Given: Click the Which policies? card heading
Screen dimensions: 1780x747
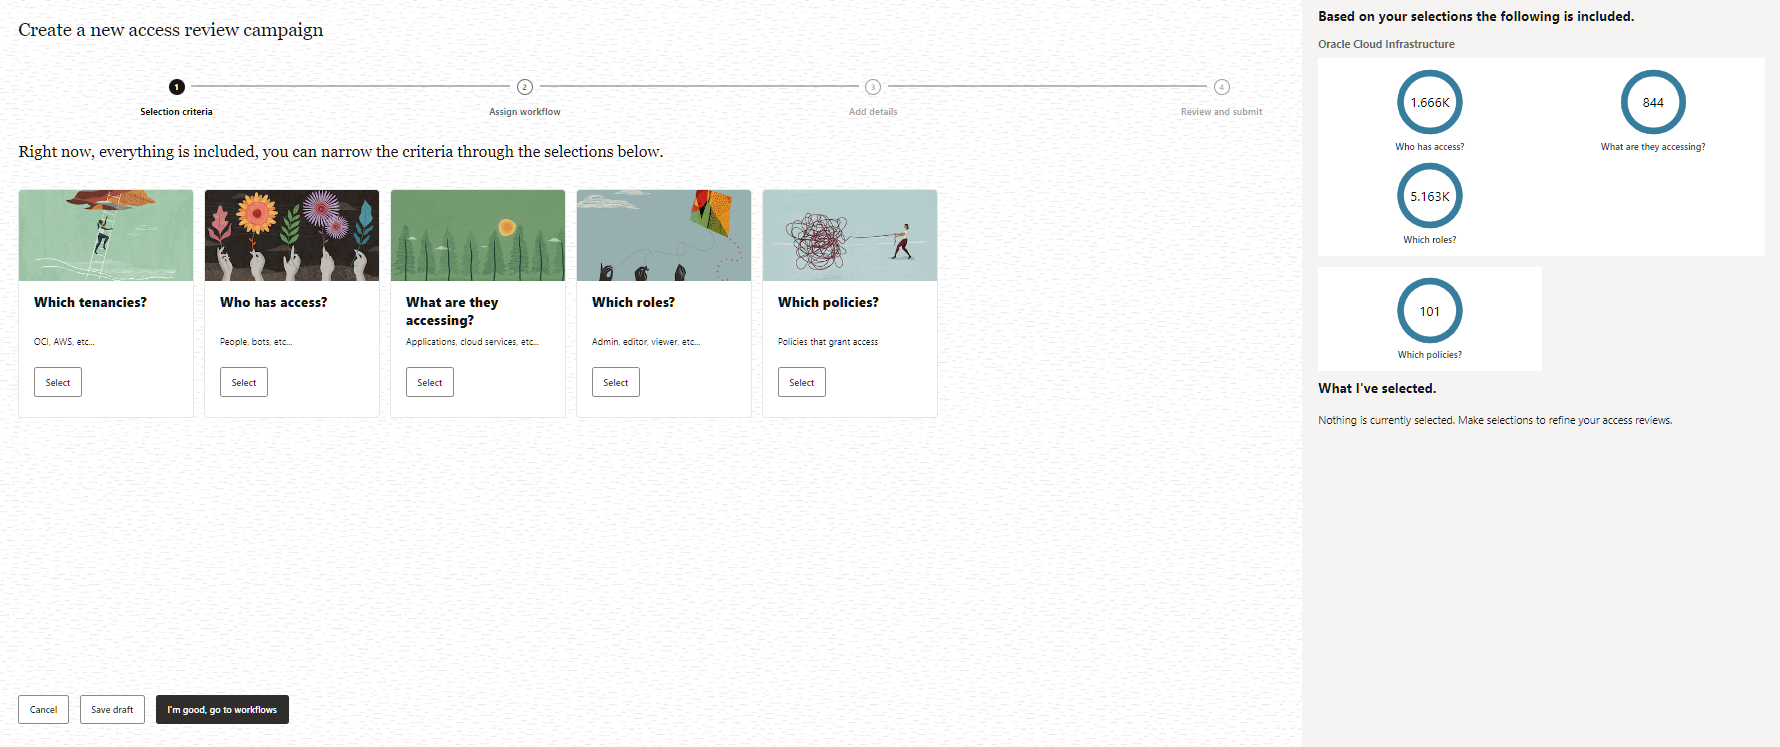Looking at the screenshot, I should (x=828, y=302).
